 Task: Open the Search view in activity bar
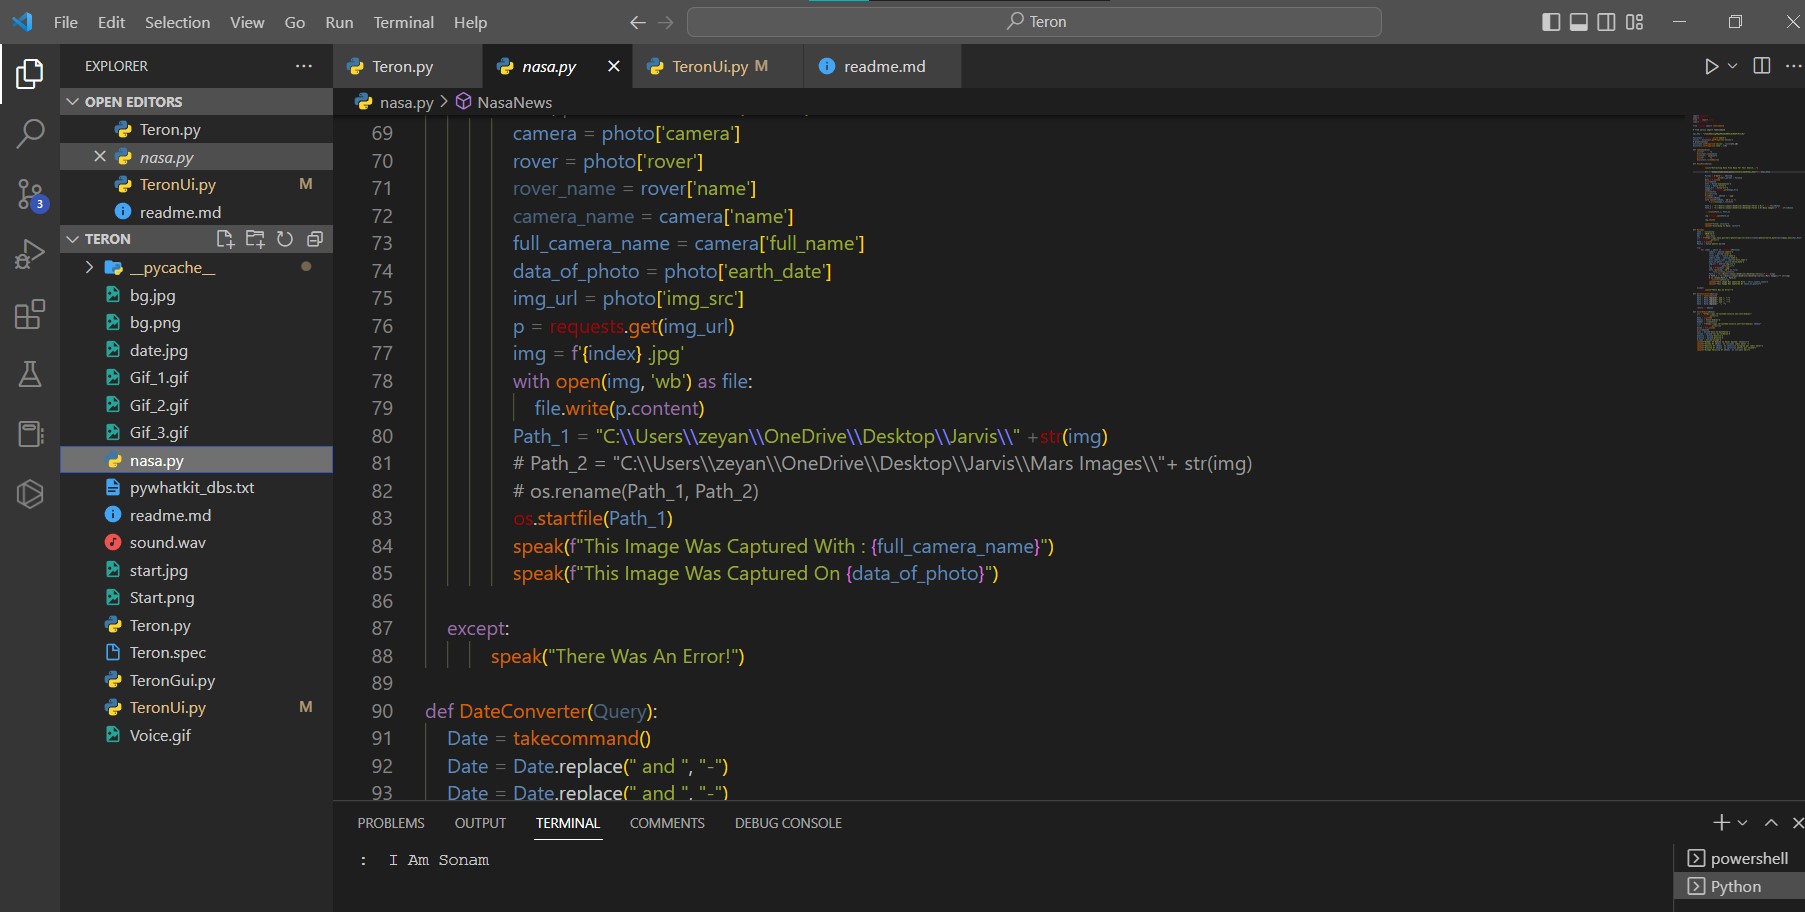click(30, 133)
